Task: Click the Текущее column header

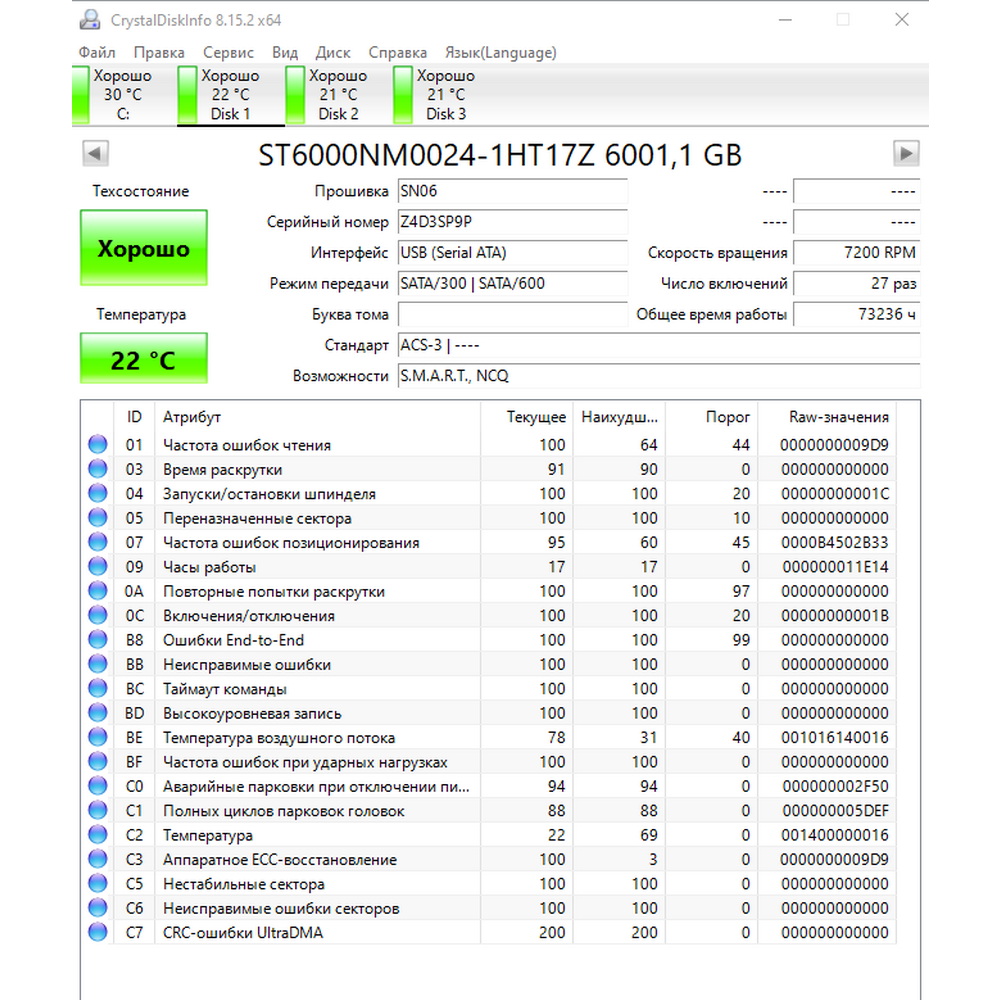Action: coord(527,417)
